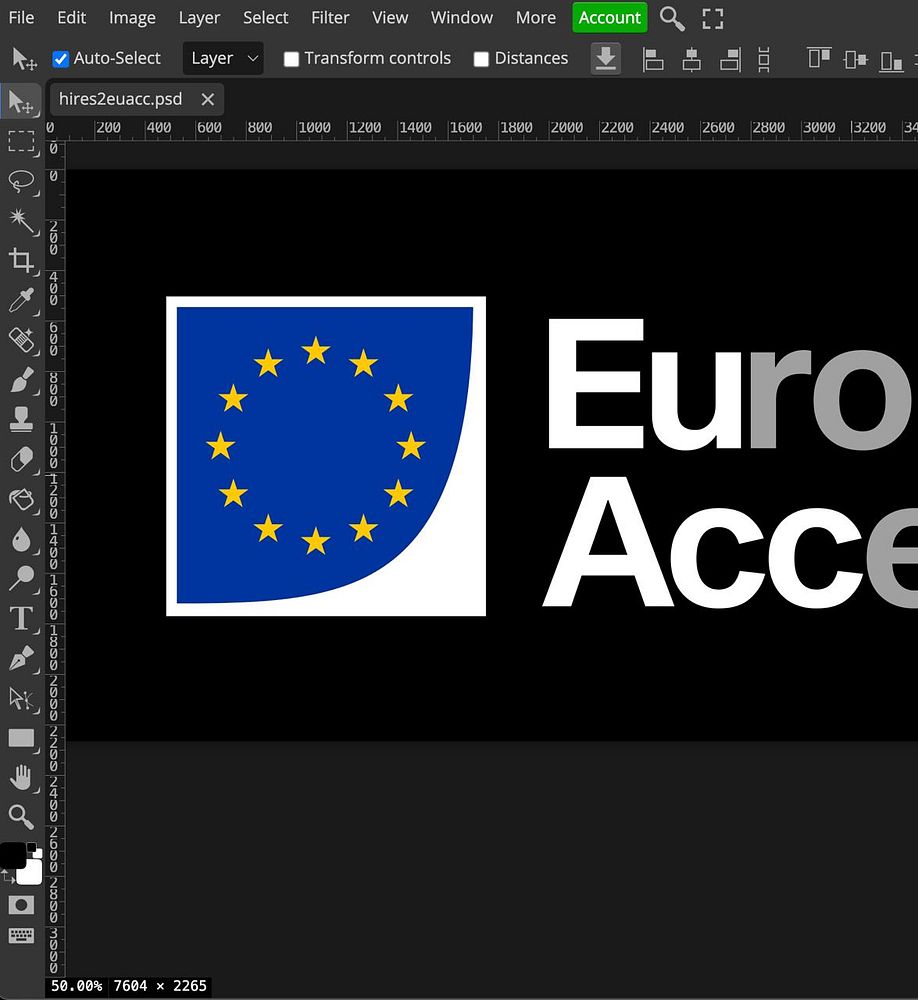The image size is (918, 1000).
Task: Select the Eraser tool
Action: pos(21,459)
